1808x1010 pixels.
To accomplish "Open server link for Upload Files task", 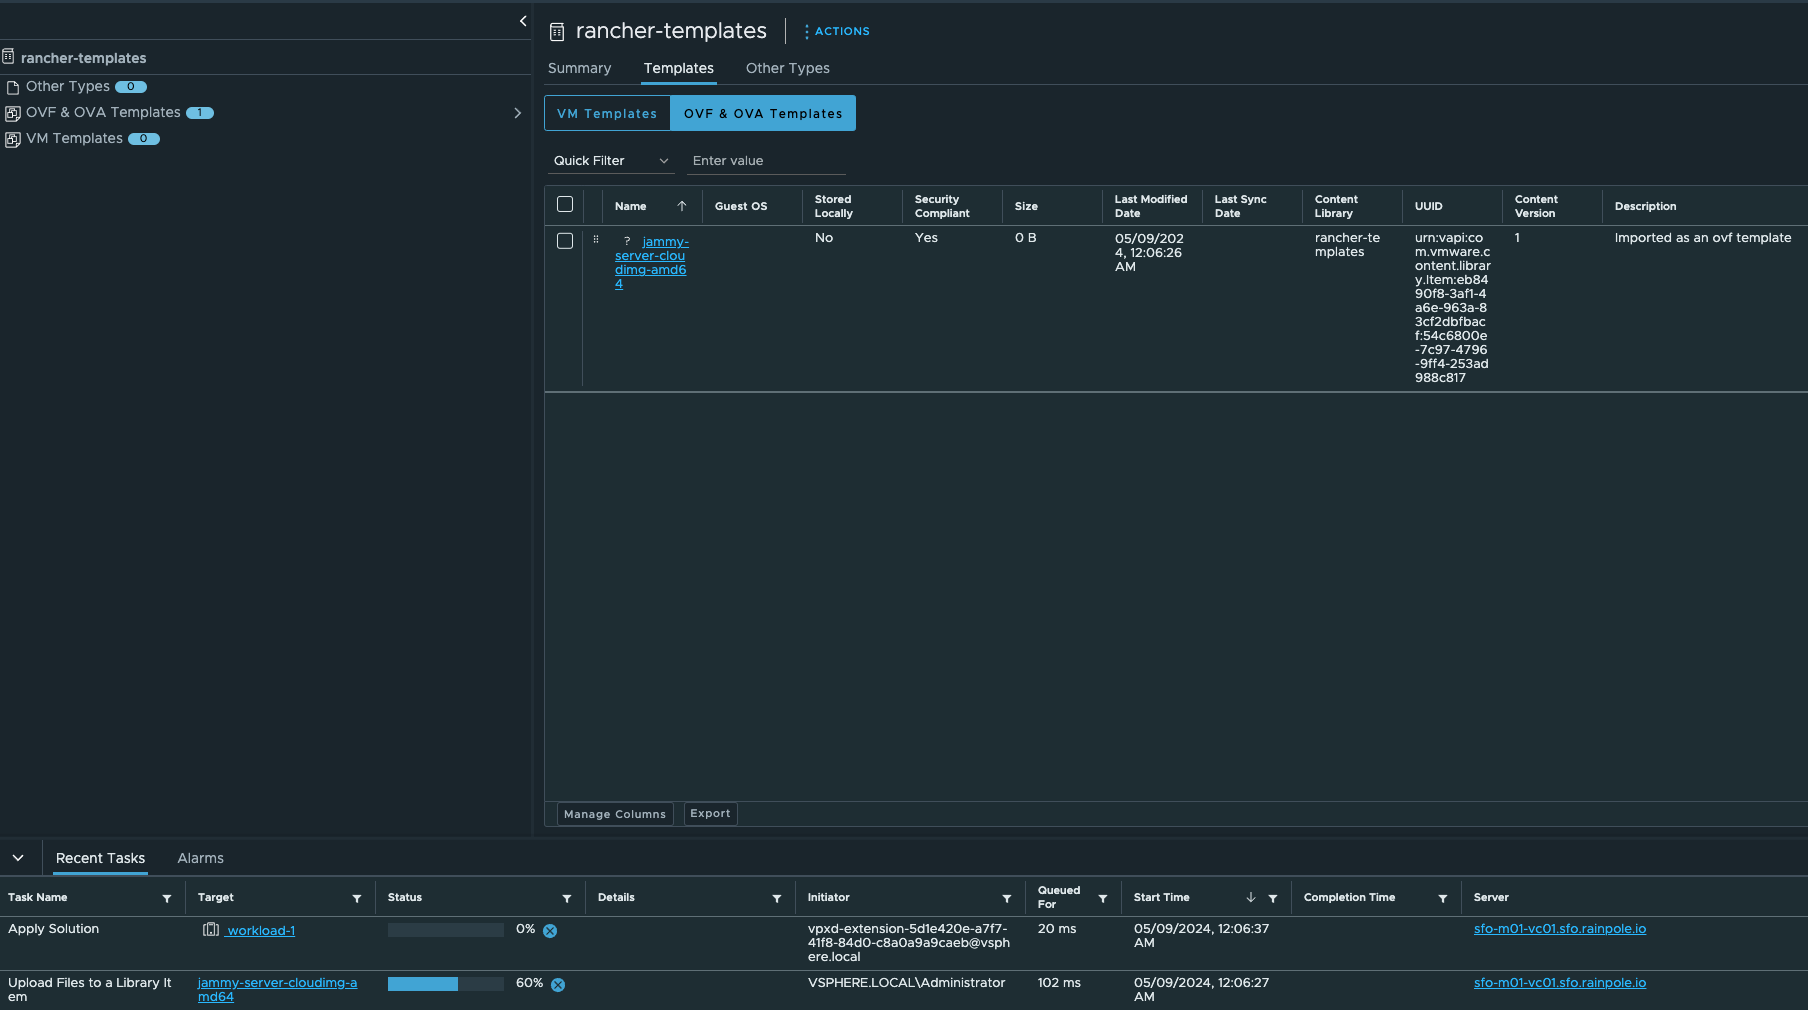I will [1560, 983].
